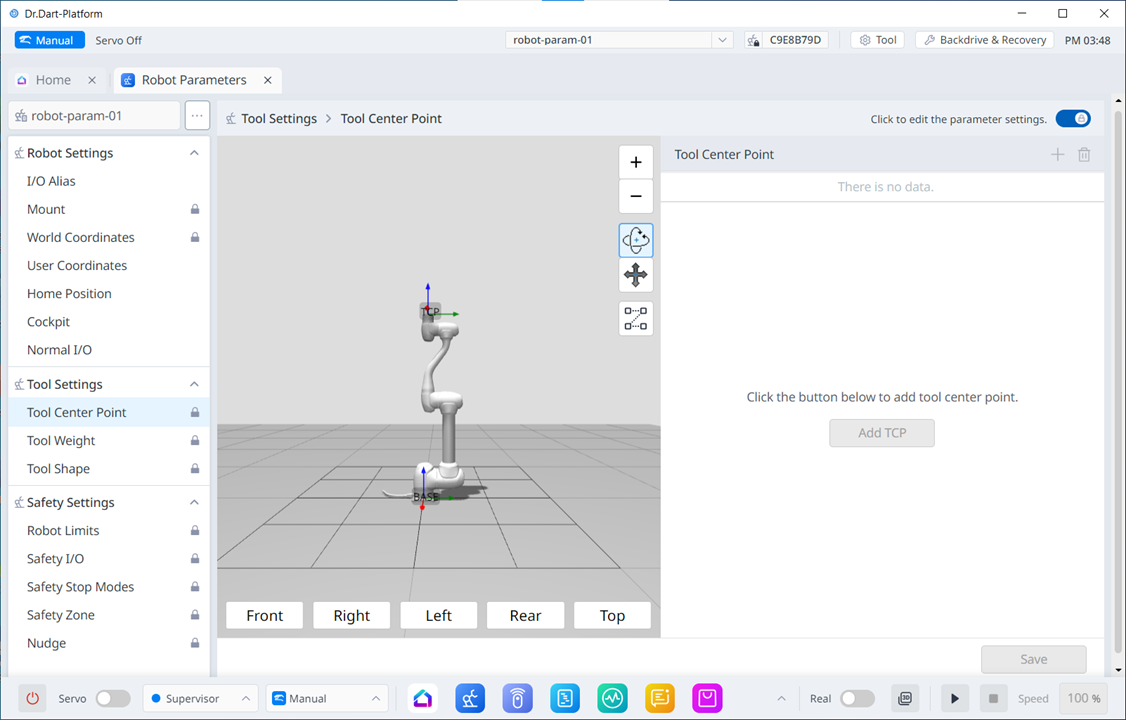Open the Supervisor role dropdown

pyautogui.click(x=200, y=698)
